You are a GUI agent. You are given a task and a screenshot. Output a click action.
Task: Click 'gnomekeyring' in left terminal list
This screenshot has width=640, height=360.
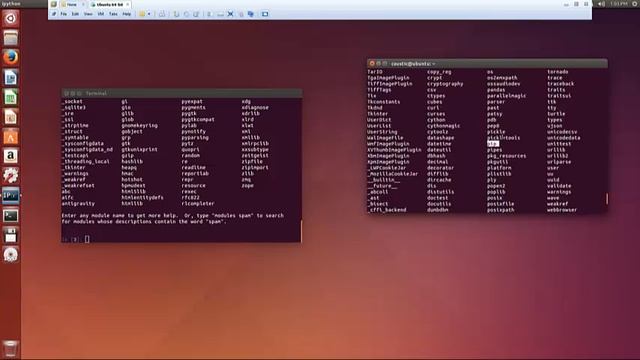(140, 126)
